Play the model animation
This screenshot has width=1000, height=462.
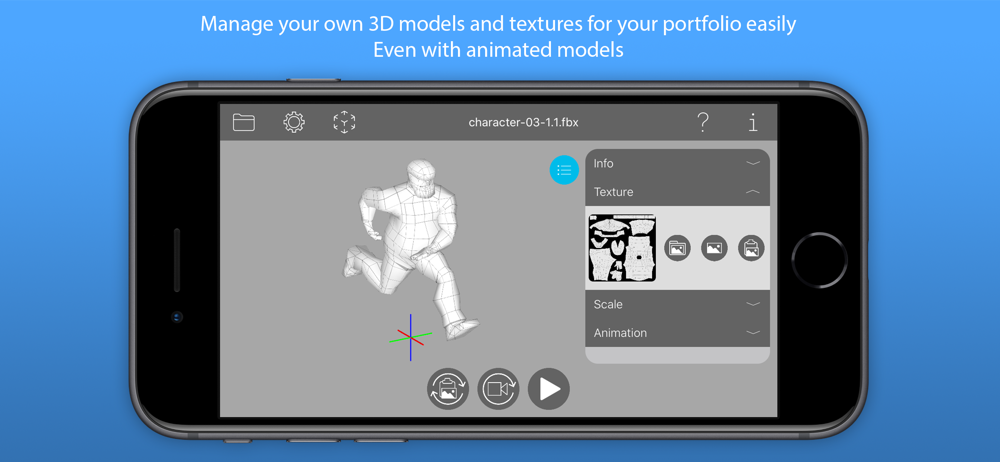coord(548,389)
